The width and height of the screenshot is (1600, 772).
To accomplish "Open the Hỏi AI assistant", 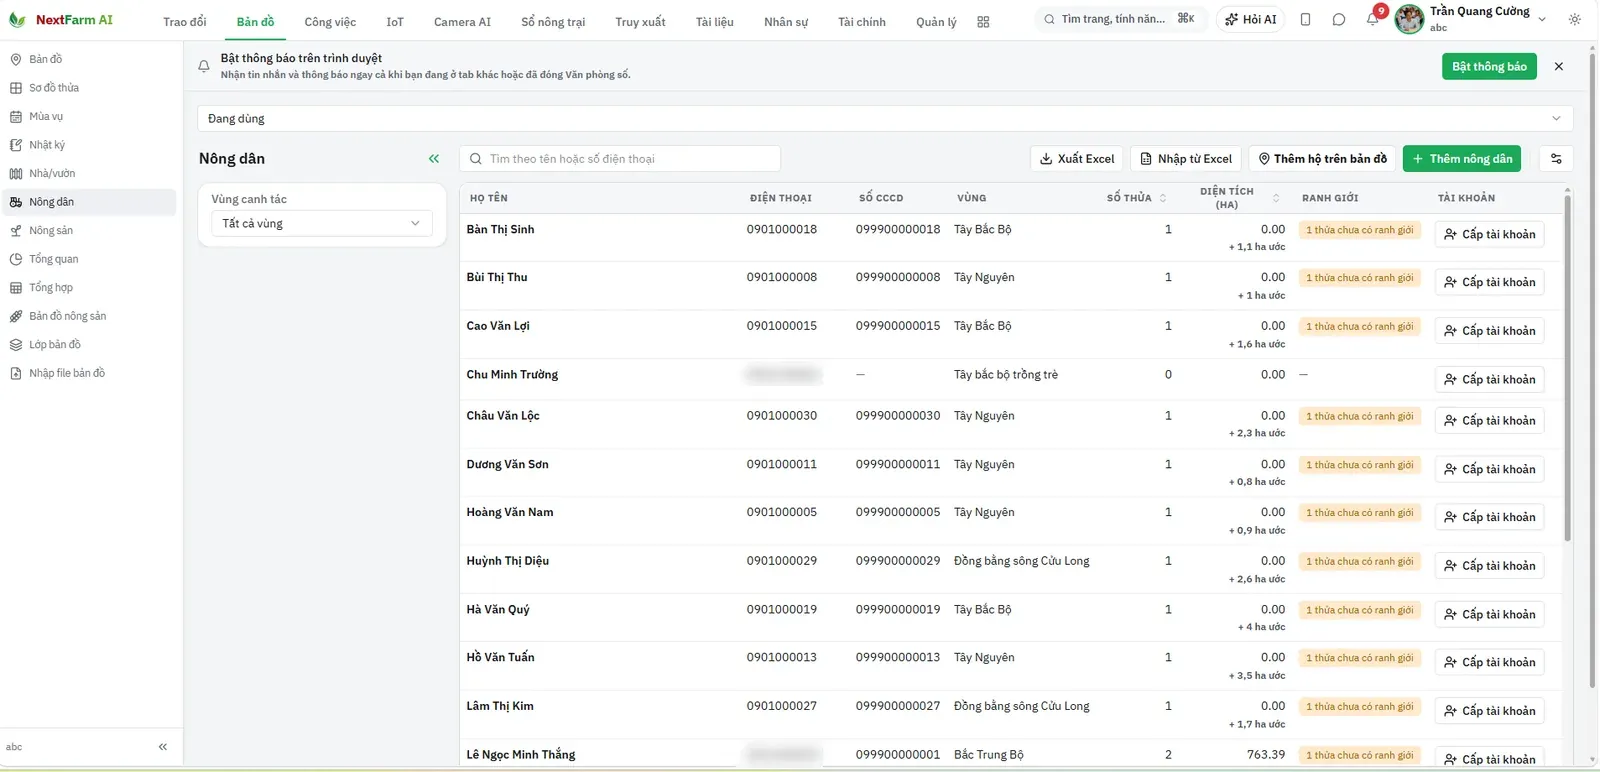I will pyautogui.click(x=1250, y=19).
